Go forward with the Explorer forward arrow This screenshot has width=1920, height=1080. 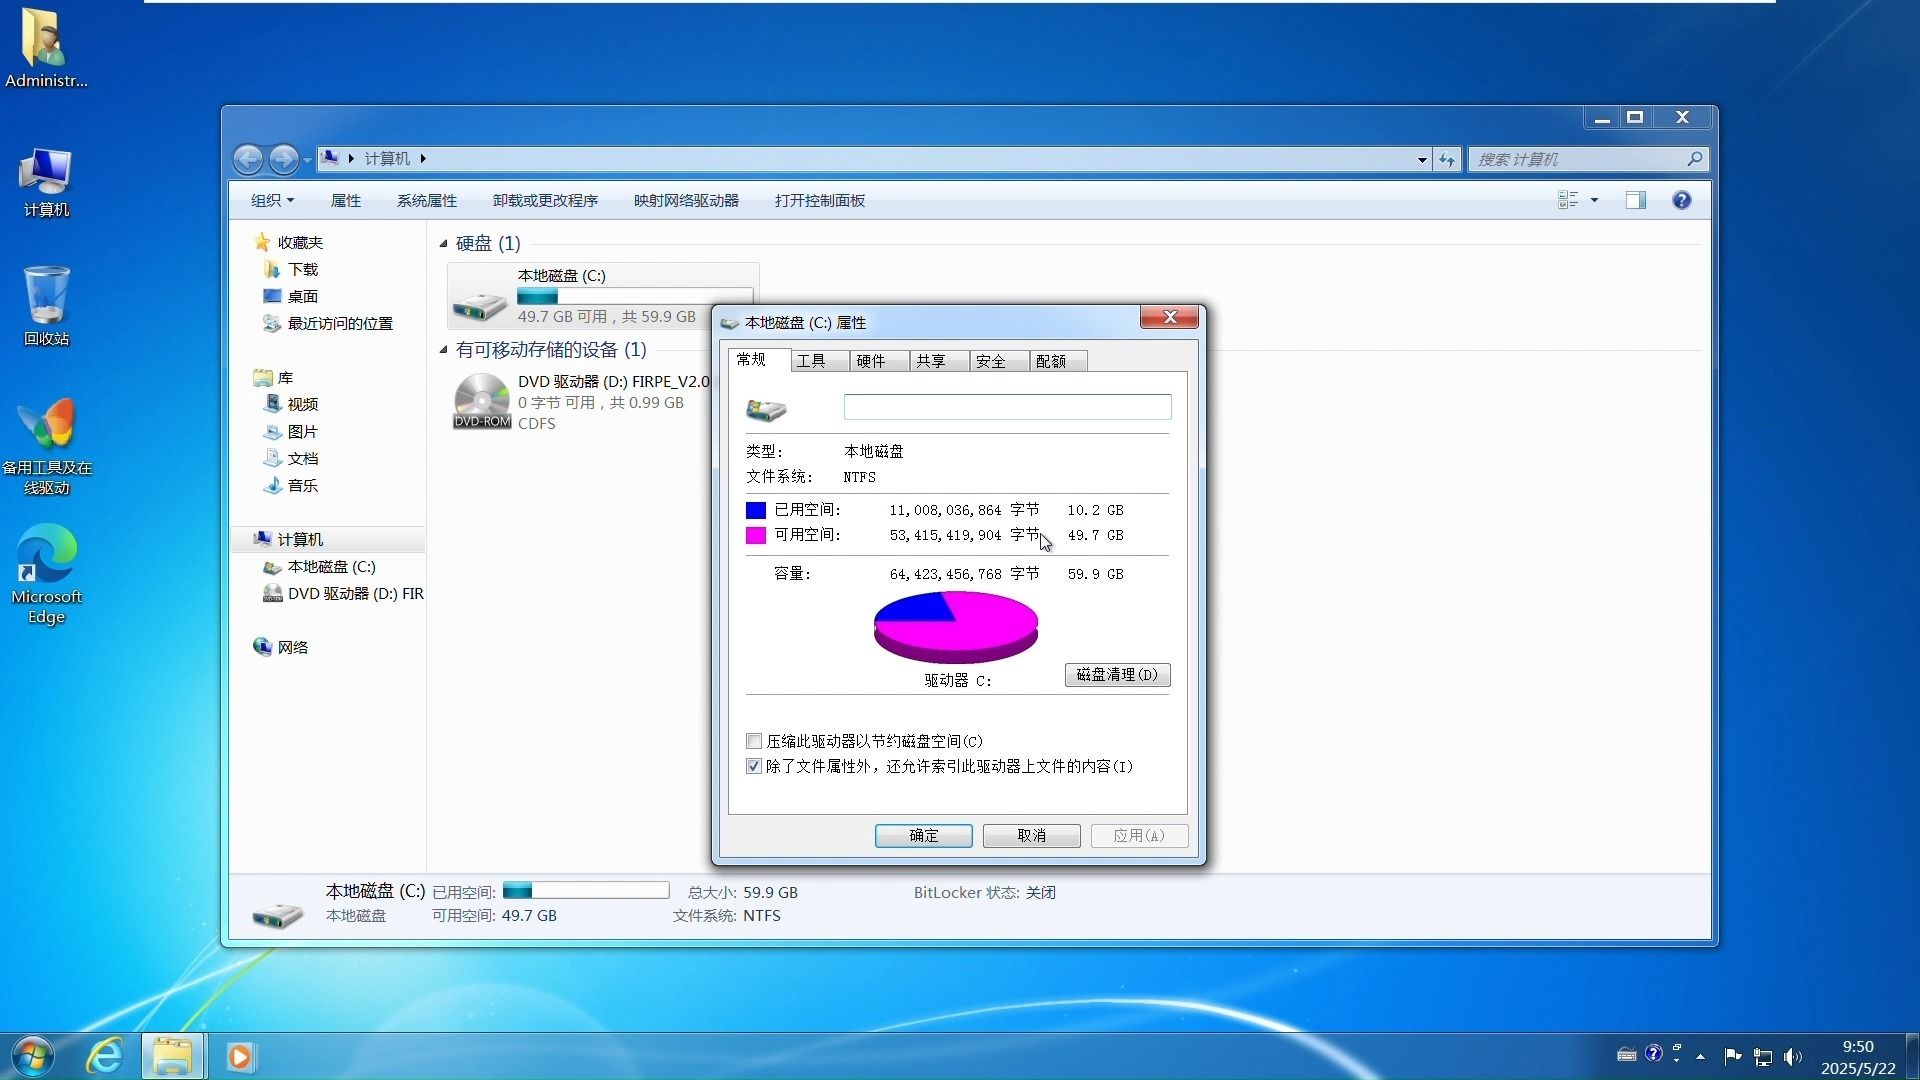284,159
